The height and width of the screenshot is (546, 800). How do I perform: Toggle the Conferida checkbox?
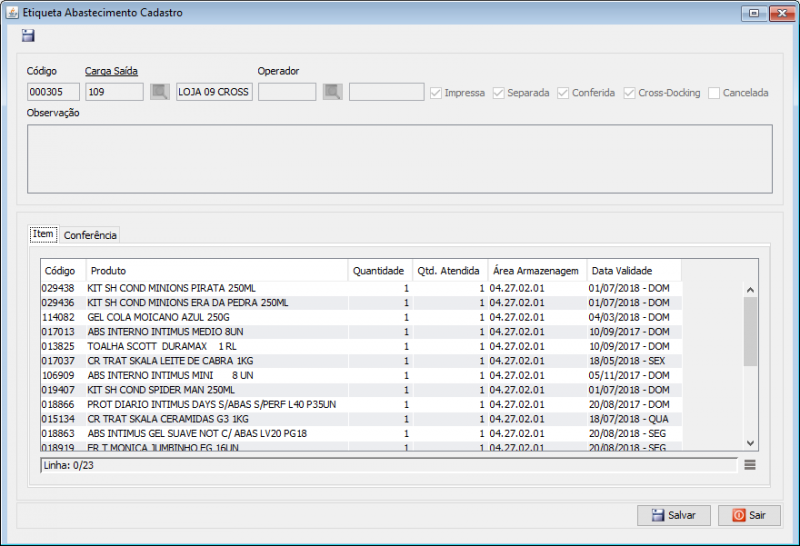pos(563,93)
